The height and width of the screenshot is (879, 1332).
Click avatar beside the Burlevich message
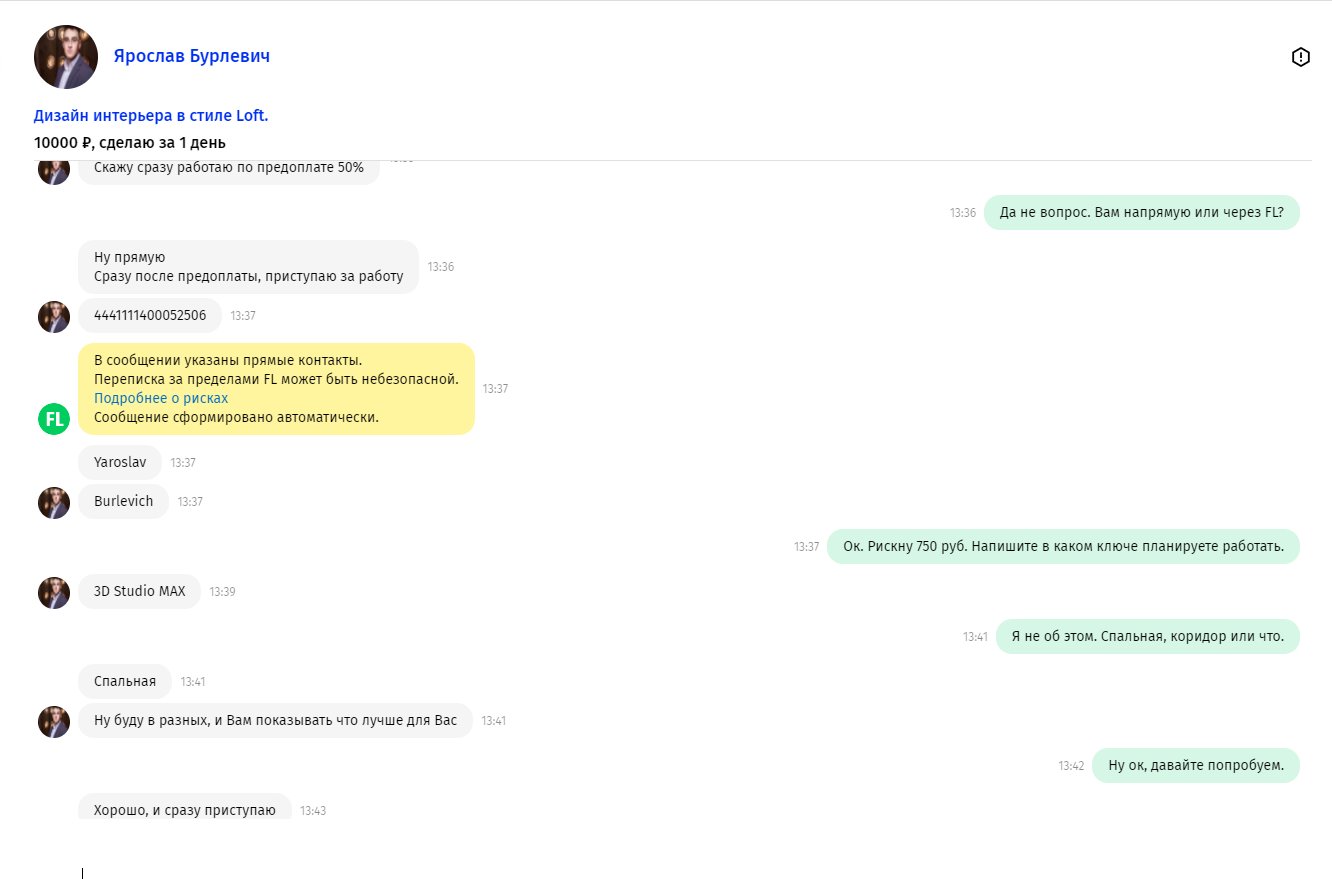pyautogui.click(x=54, y=502)
